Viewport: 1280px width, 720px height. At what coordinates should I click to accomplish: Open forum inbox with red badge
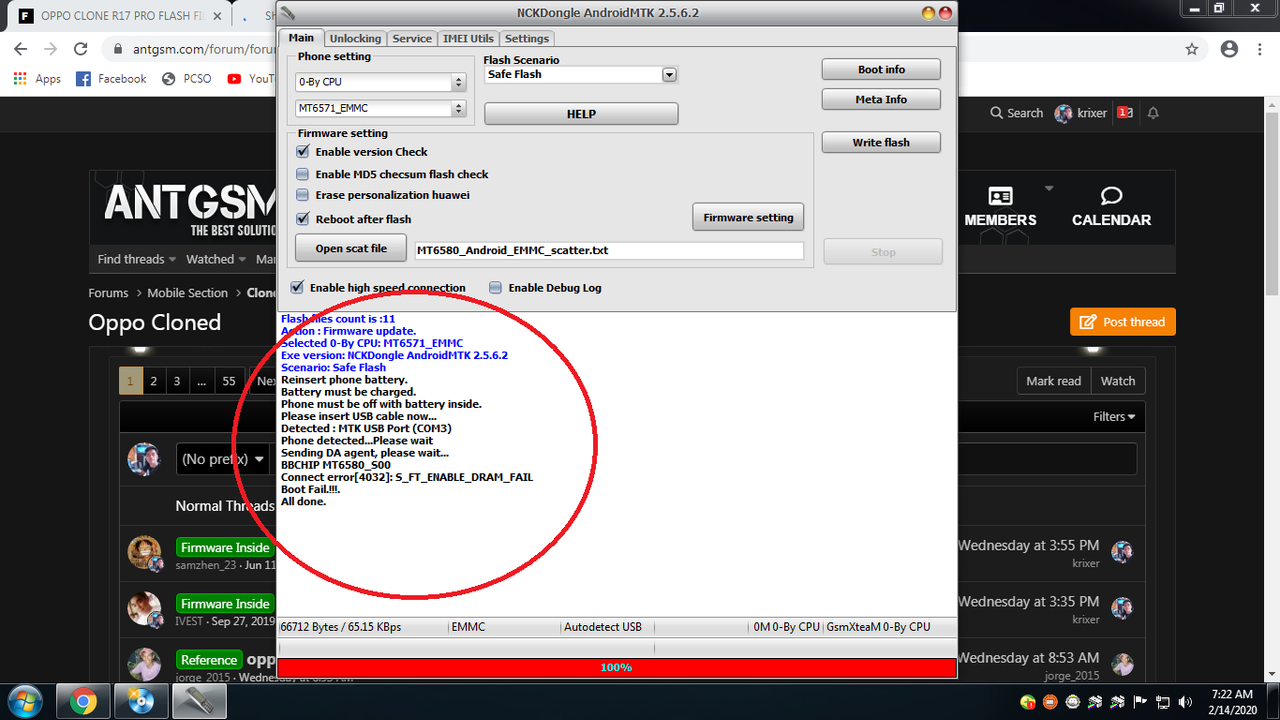[1125, 113]
